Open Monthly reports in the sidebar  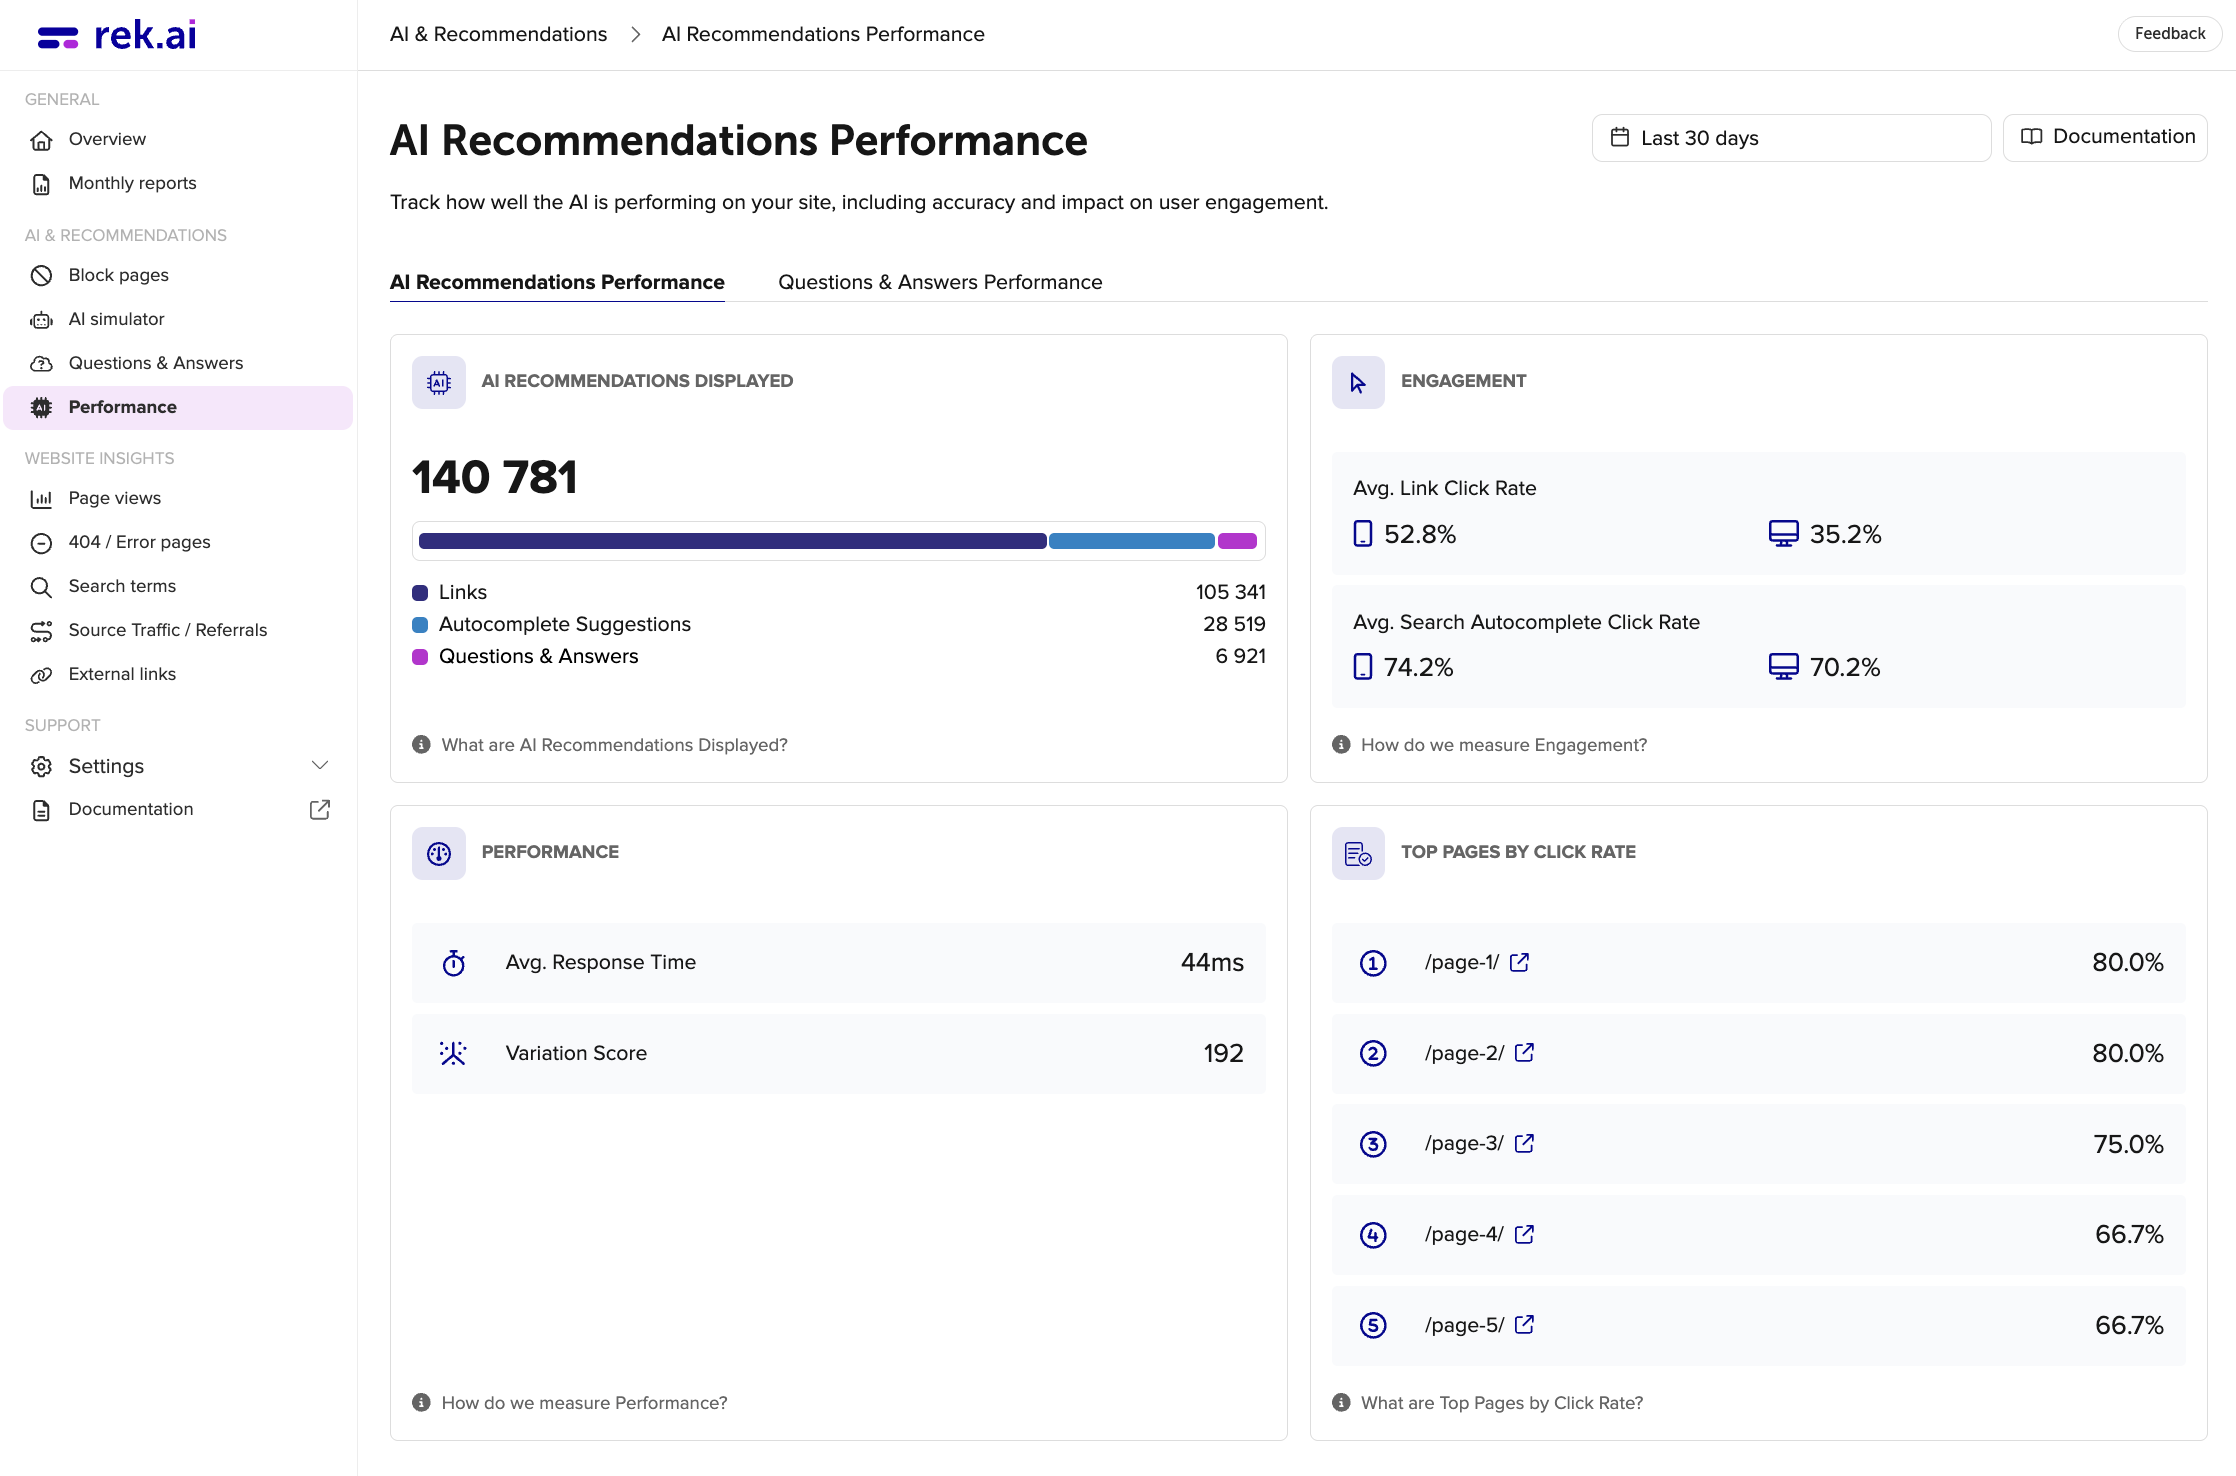click(x=178, y=183)
